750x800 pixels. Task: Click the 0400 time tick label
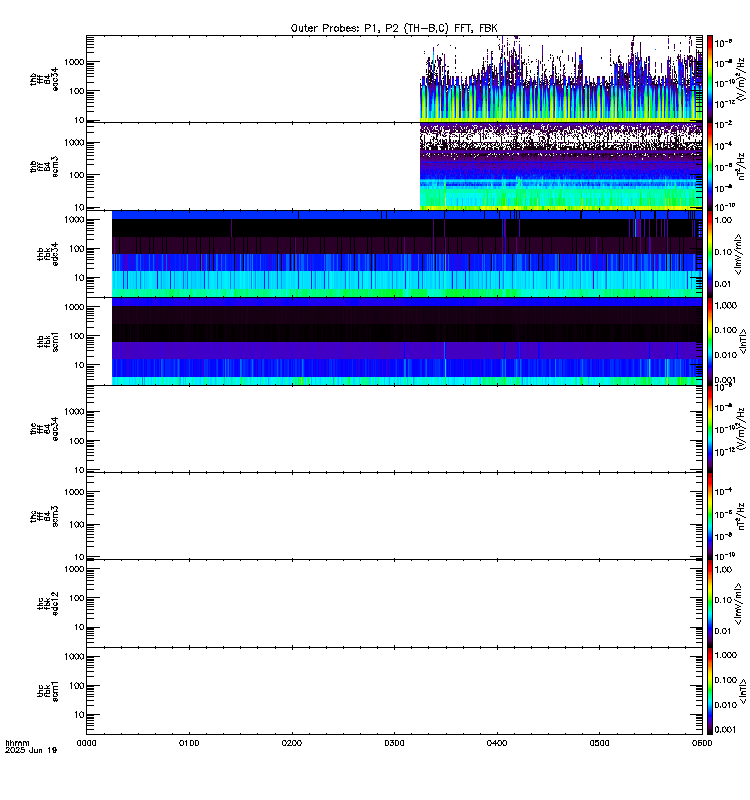(497, 743)
